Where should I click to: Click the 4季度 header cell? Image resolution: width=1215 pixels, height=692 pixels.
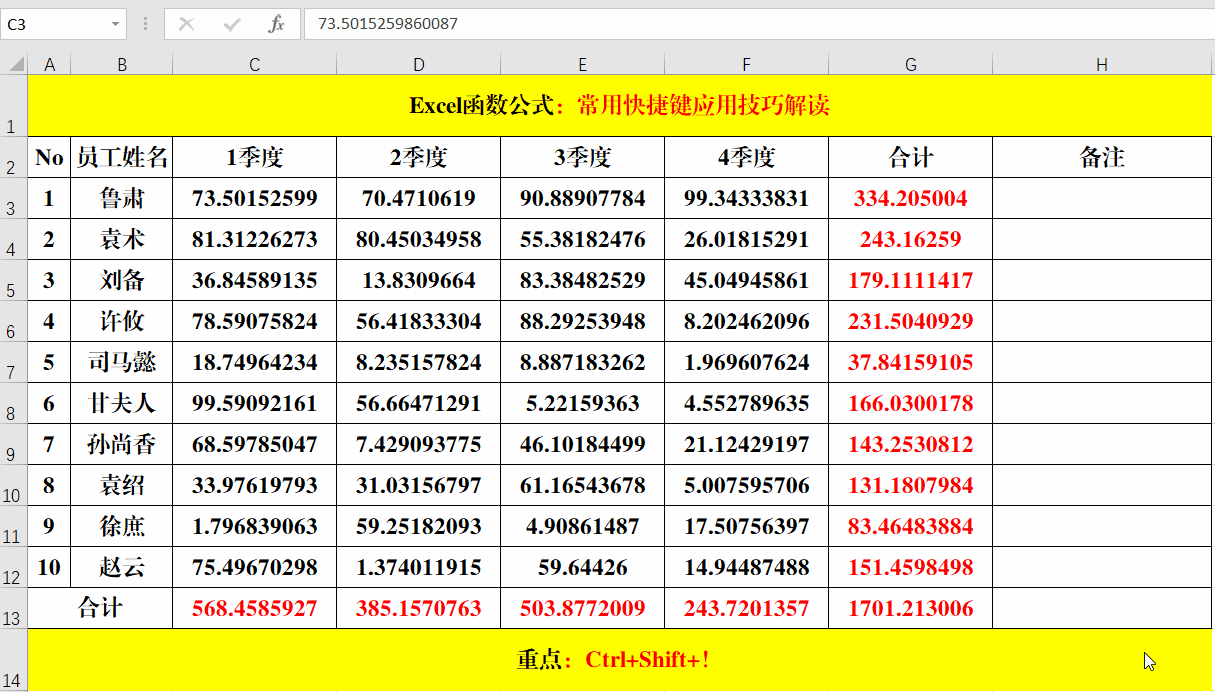click(747, 157)
